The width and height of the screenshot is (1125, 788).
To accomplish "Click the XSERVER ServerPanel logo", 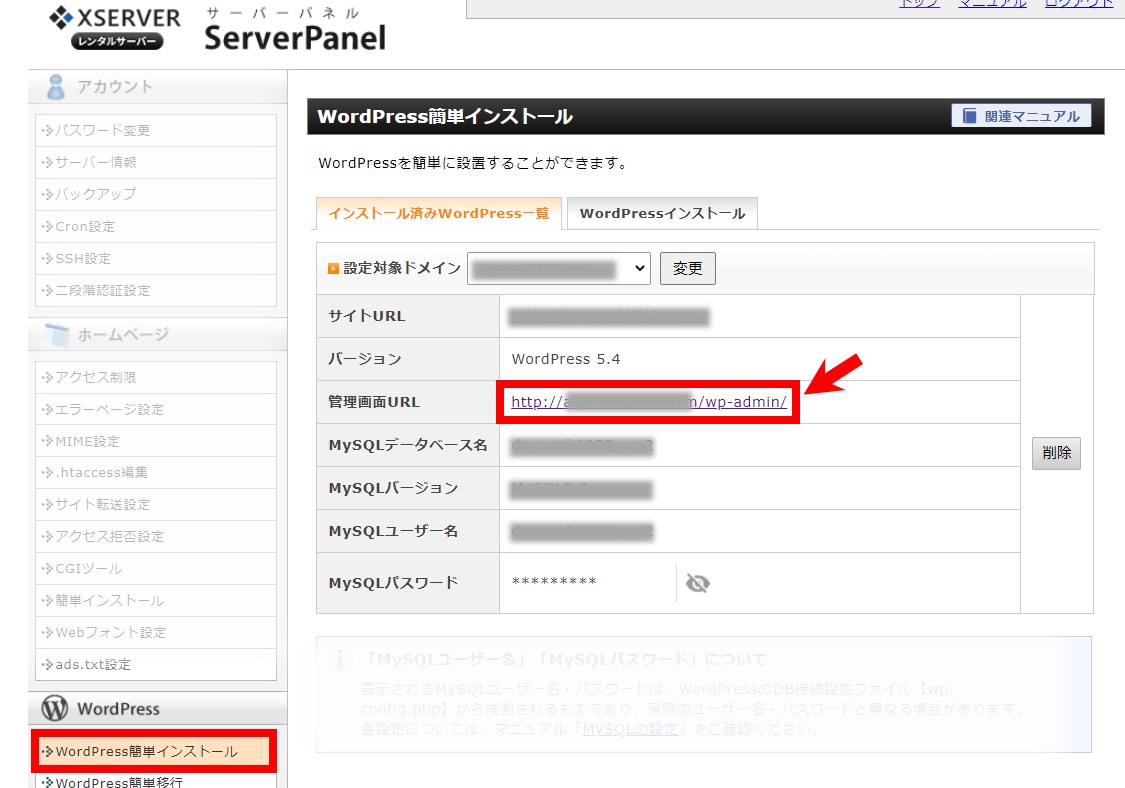I will click(217, 28).
